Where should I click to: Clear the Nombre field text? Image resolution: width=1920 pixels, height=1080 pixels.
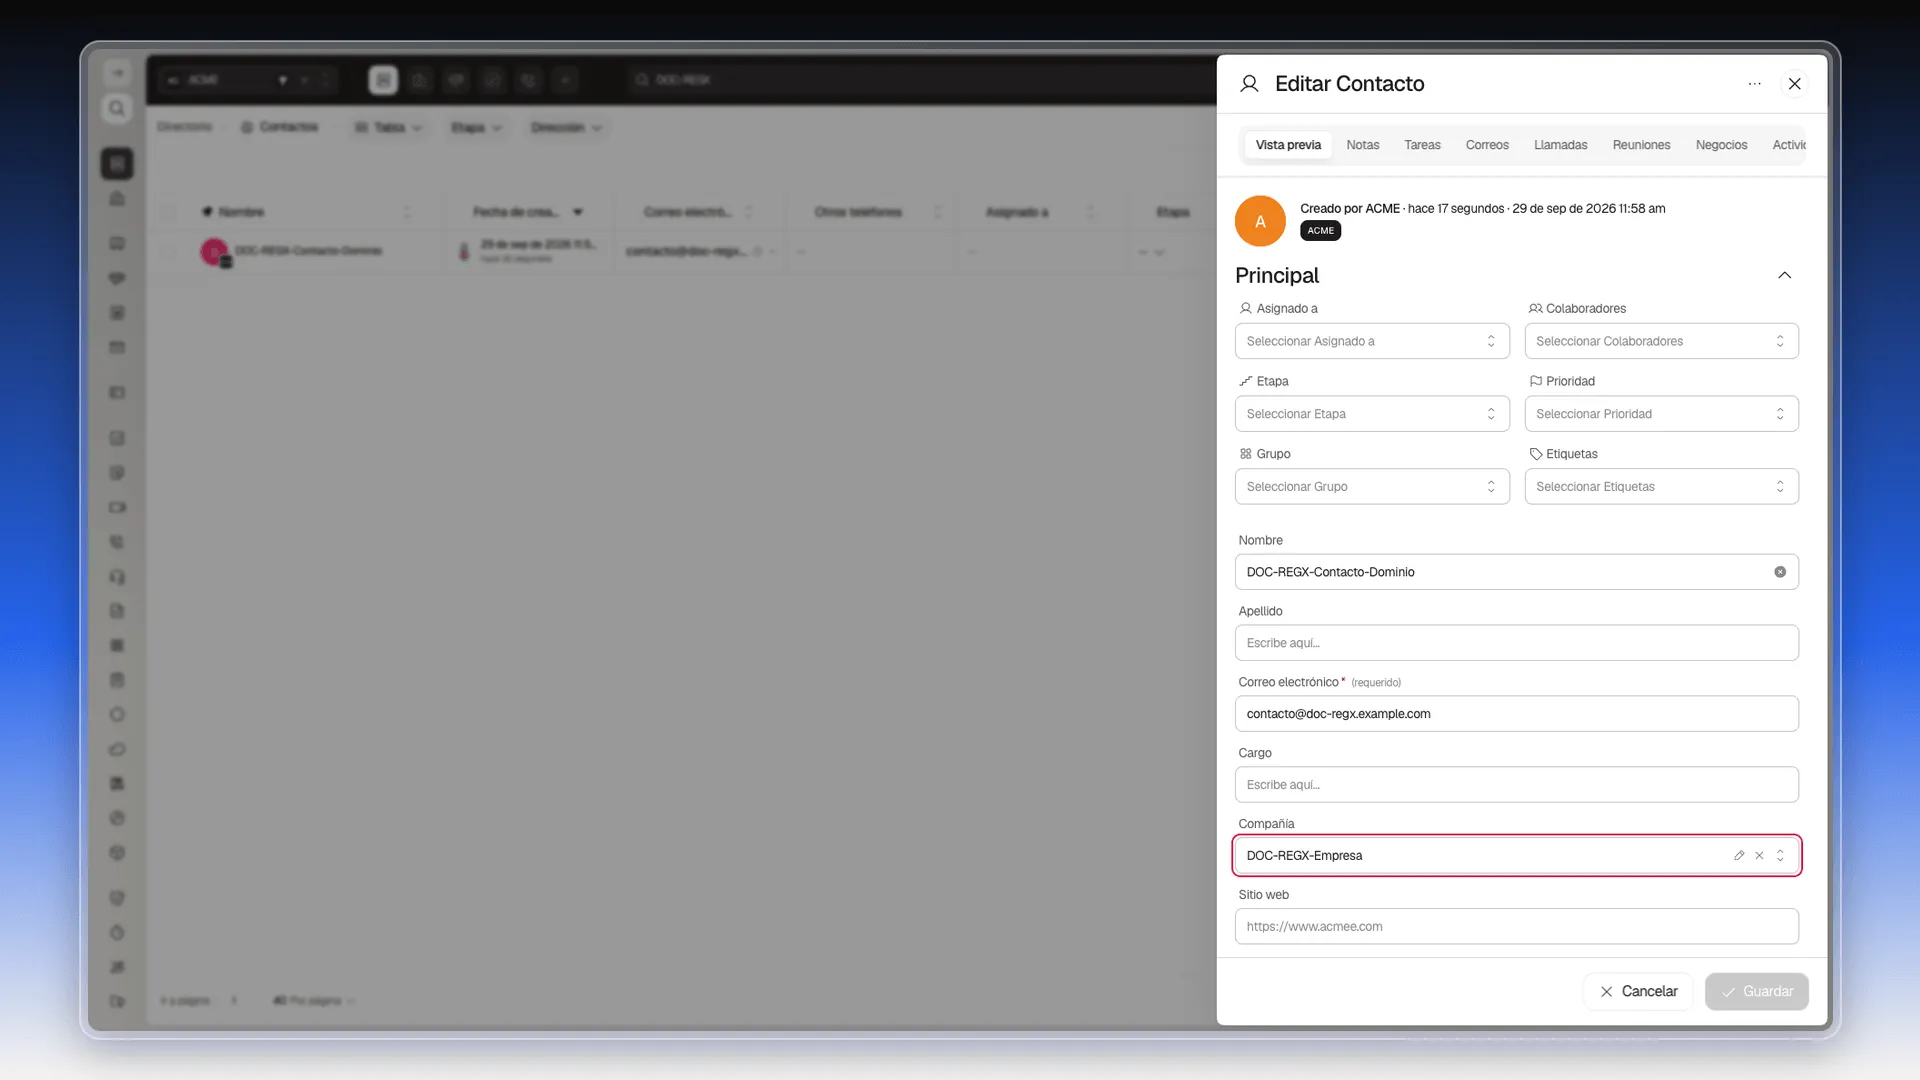(1780, 572)
